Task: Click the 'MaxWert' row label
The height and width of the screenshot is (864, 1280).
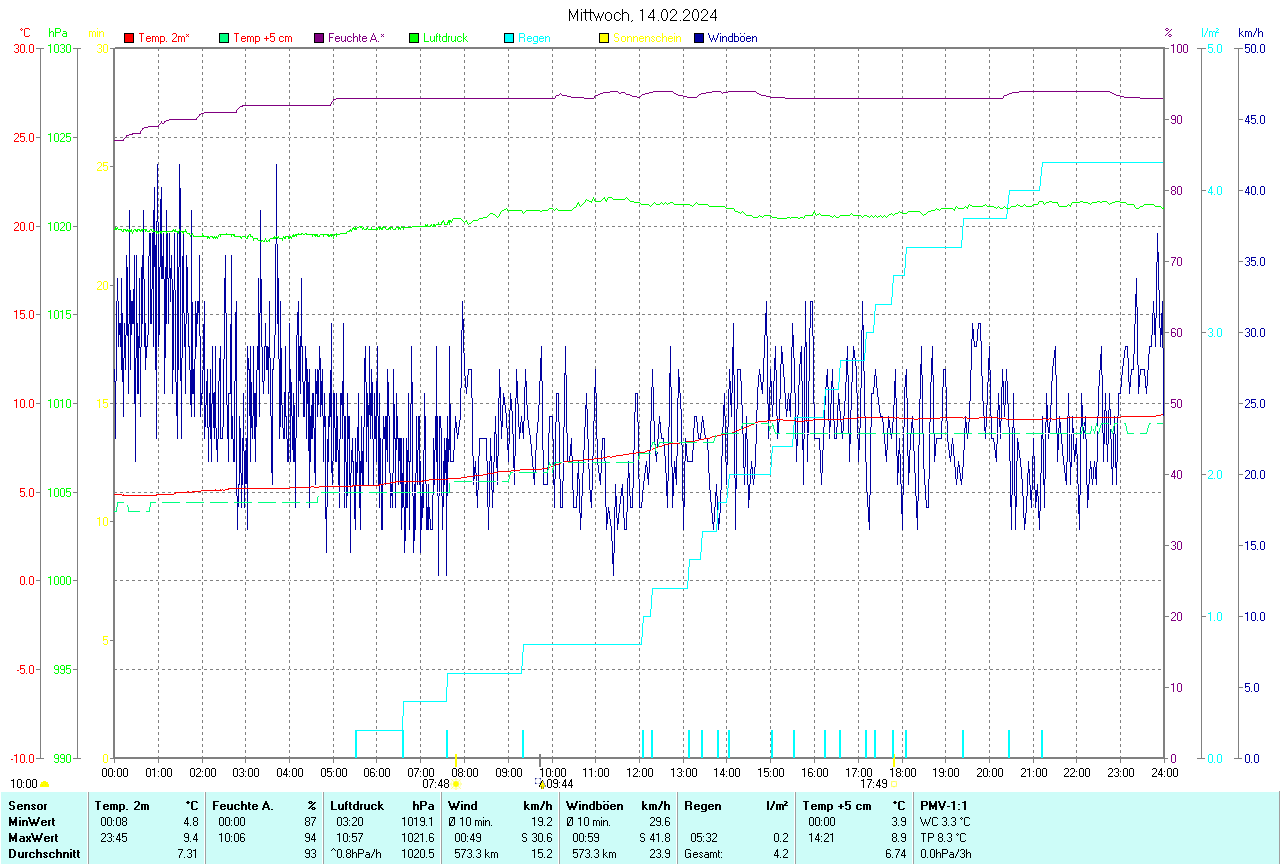Action: (x=31, y=837)
